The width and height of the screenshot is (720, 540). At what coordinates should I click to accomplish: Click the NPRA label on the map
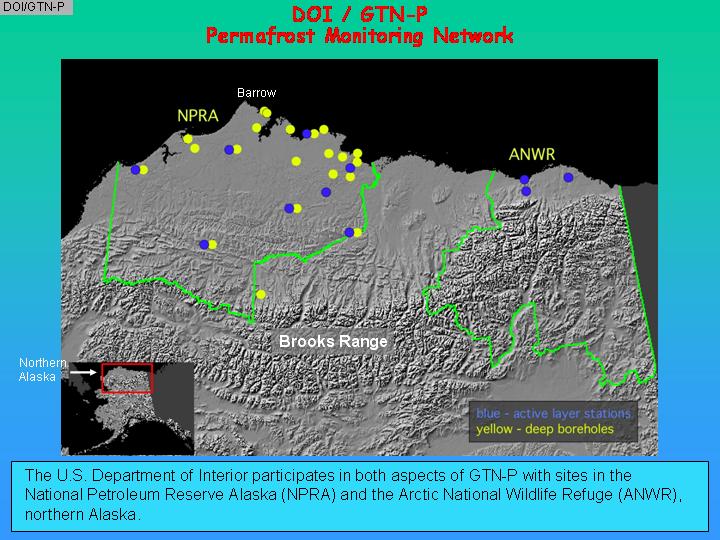pos(198,116)
